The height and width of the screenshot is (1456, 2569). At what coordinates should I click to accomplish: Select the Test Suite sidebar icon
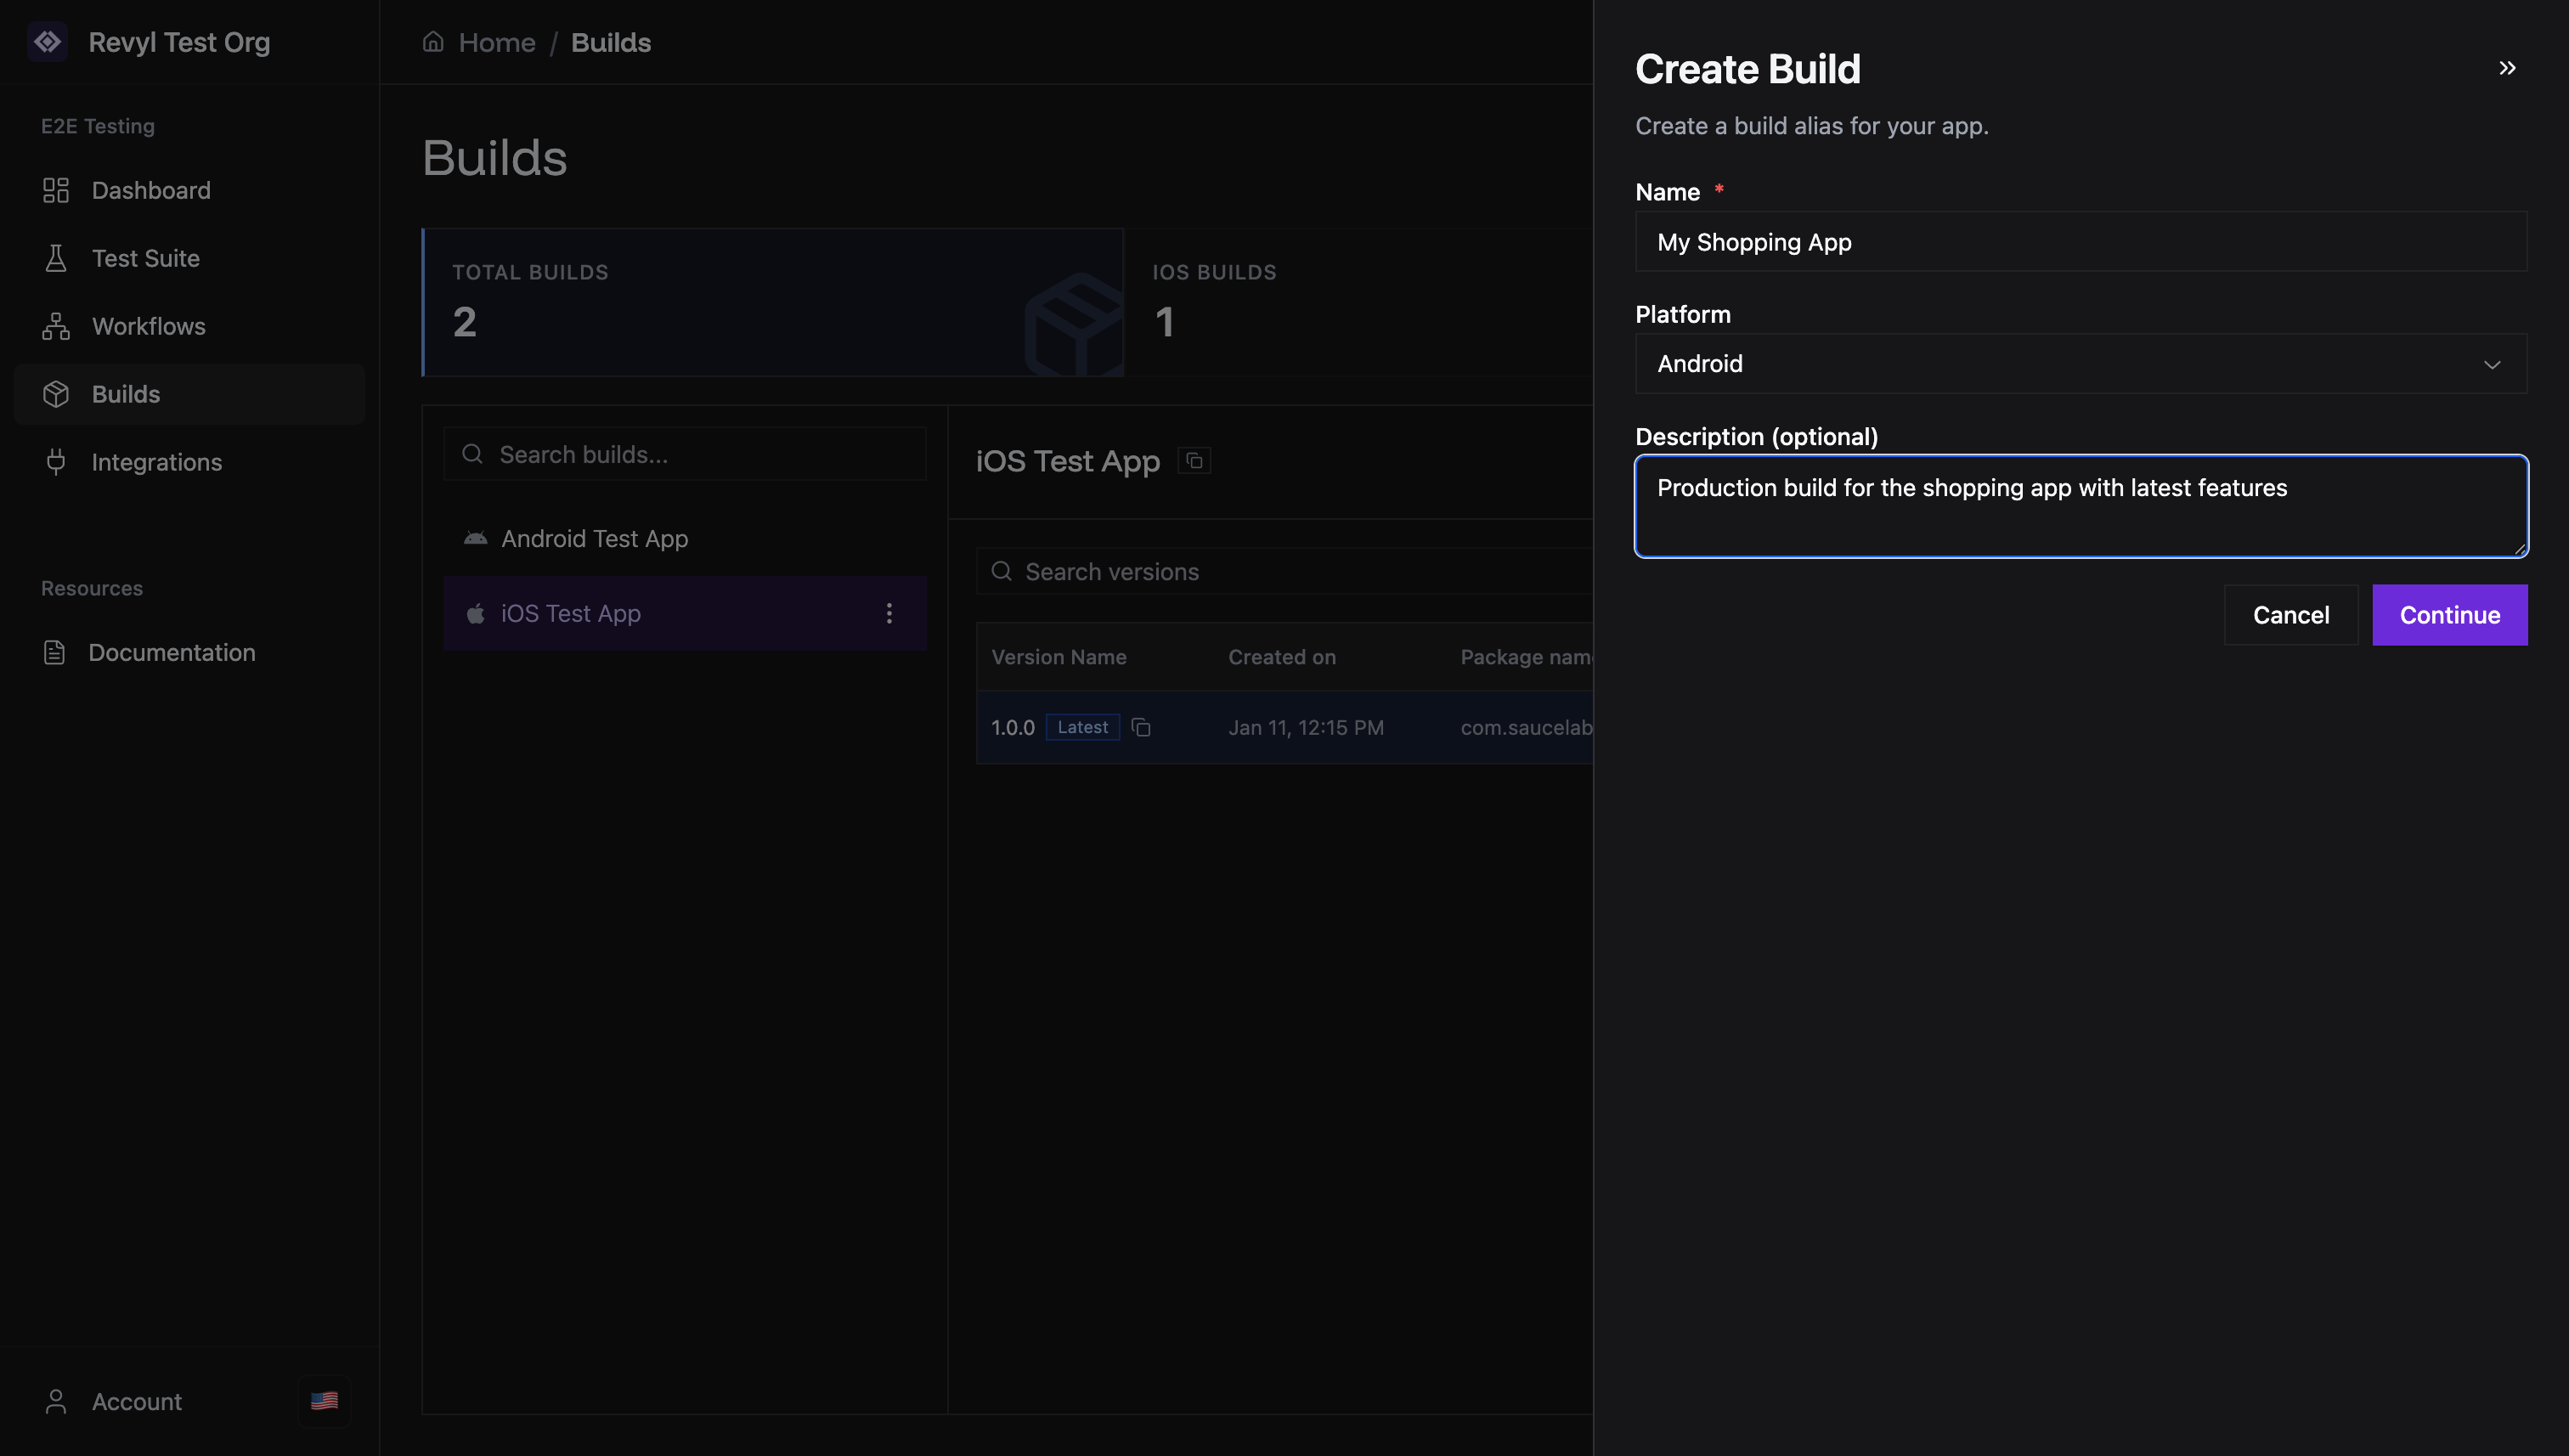[x=56, y=258]
